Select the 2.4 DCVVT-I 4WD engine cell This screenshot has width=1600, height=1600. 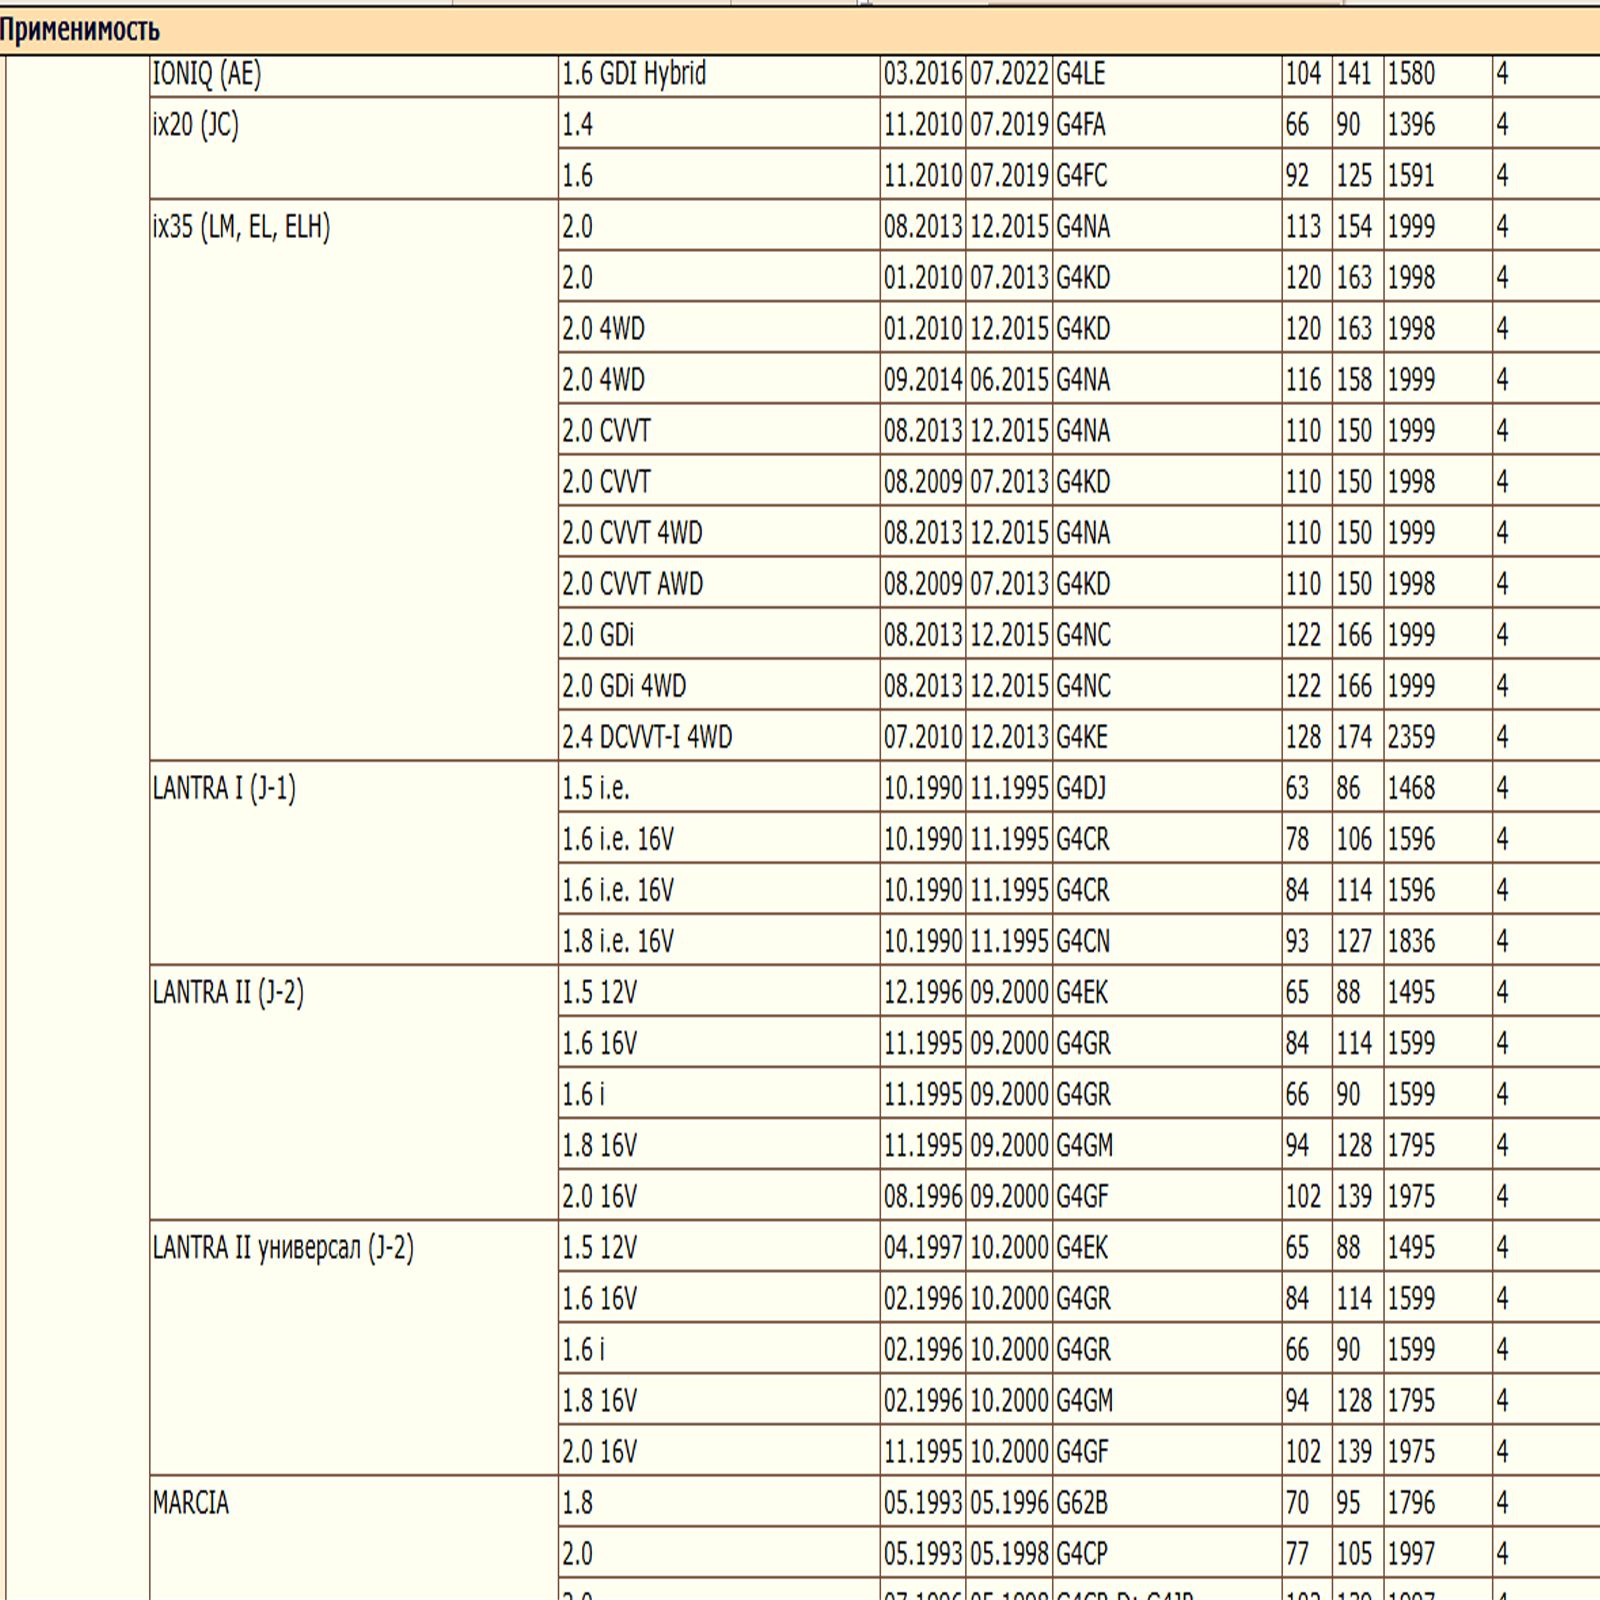tap(647, 738)
